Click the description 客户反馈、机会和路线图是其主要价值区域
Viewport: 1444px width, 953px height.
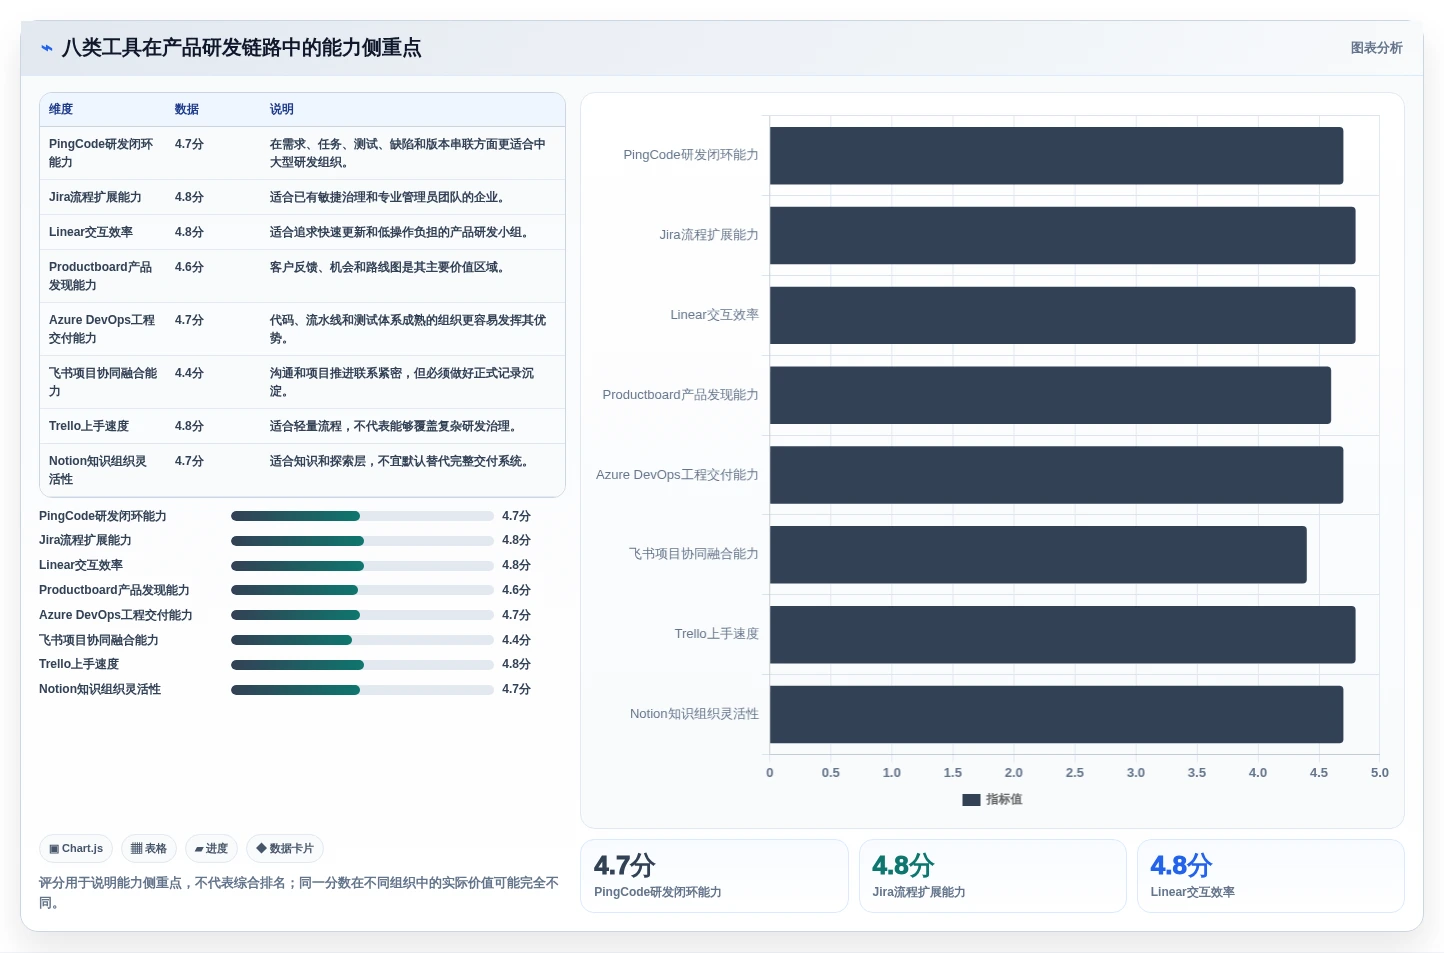(x=389, y=267)
